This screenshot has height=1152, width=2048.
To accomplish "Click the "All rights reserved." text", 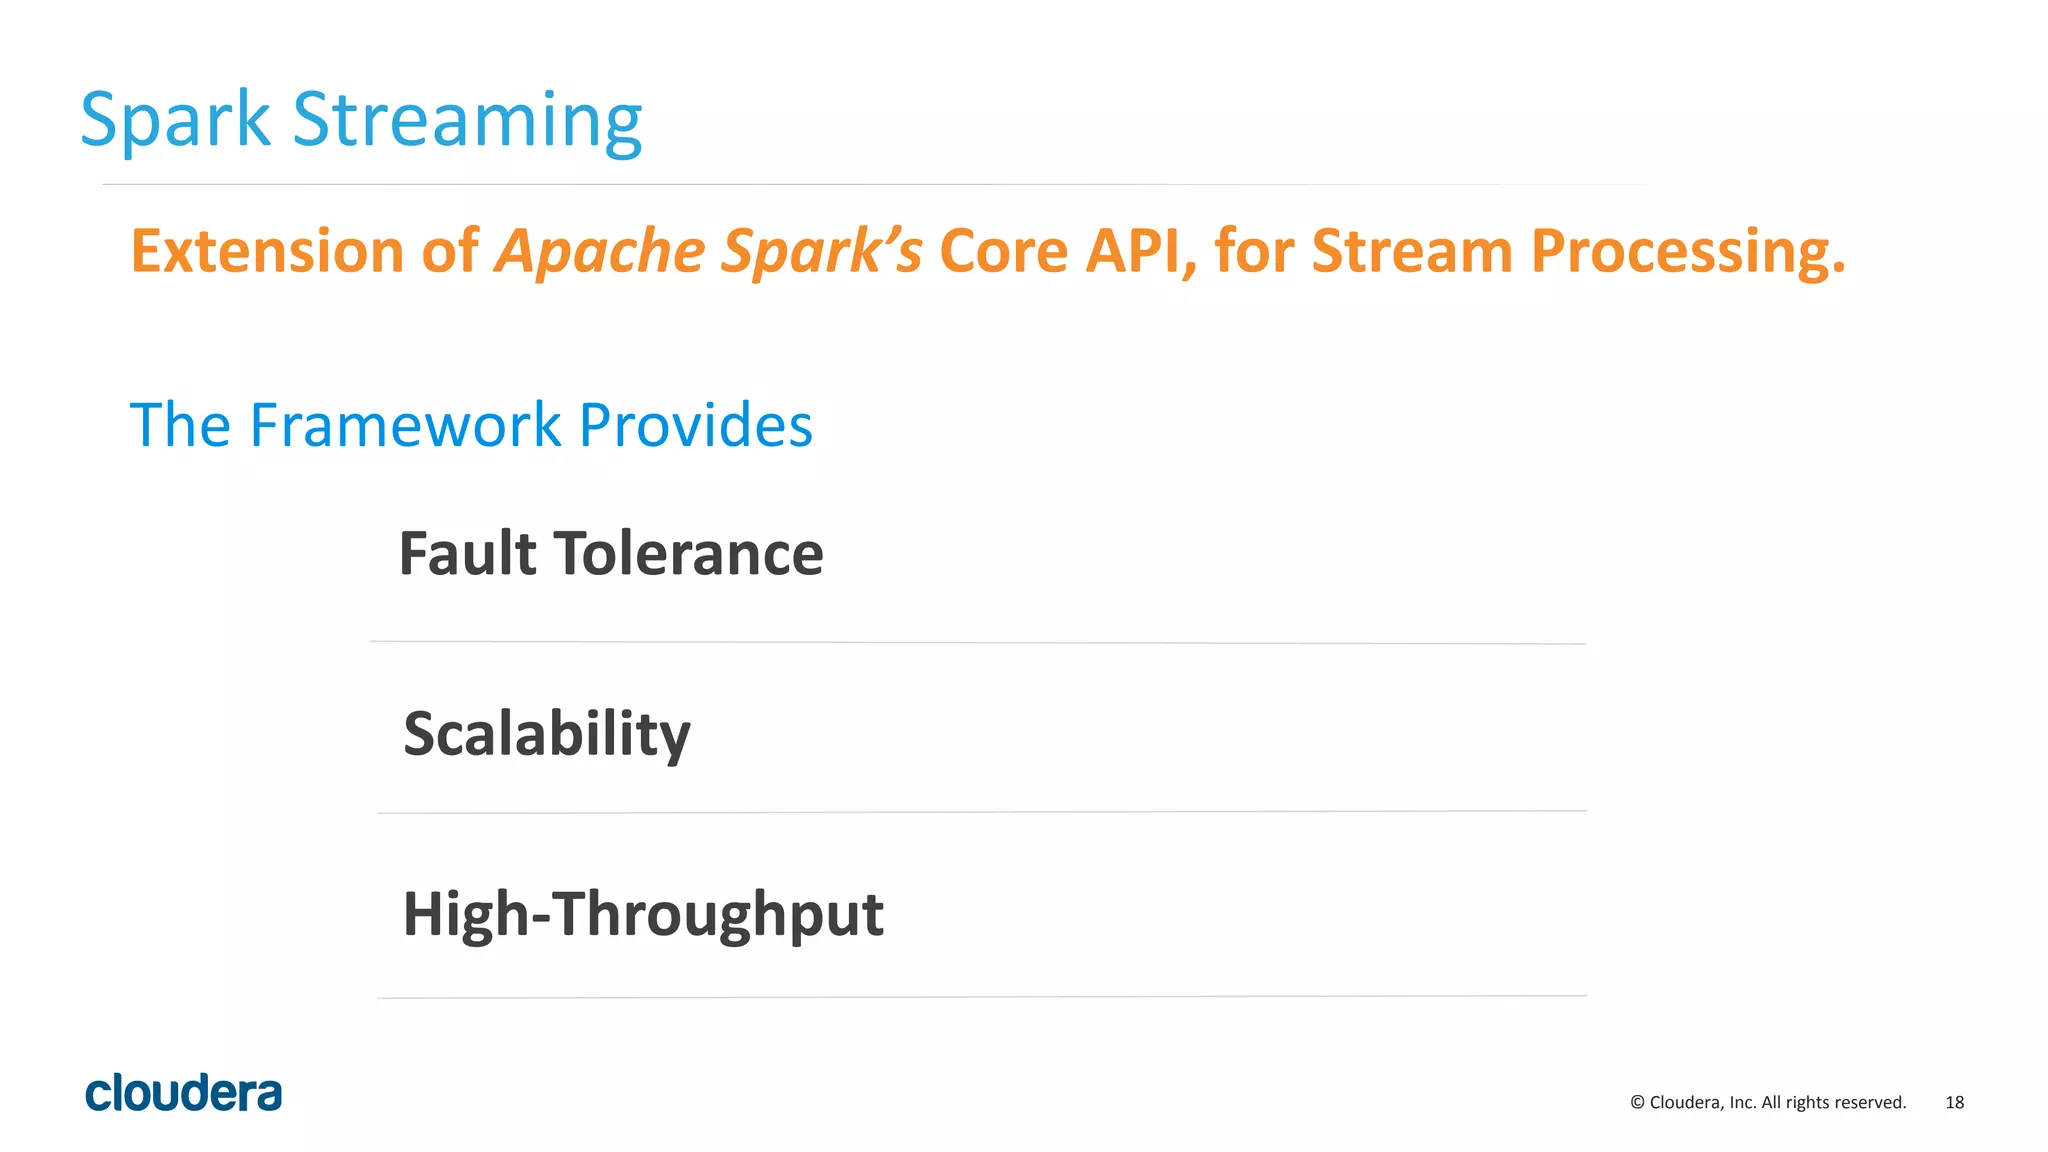I will (x=1833, y=1102).
